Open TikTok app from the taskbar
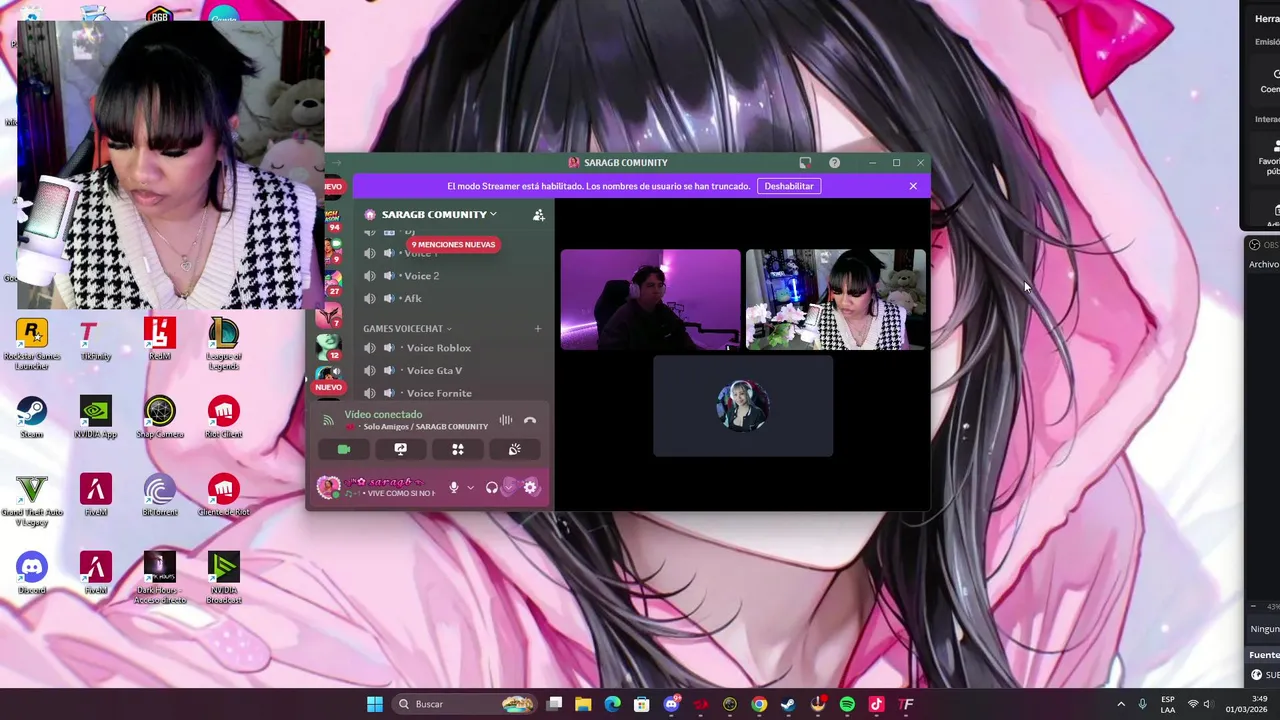1280x720 pixels. (x=877, y=704)
